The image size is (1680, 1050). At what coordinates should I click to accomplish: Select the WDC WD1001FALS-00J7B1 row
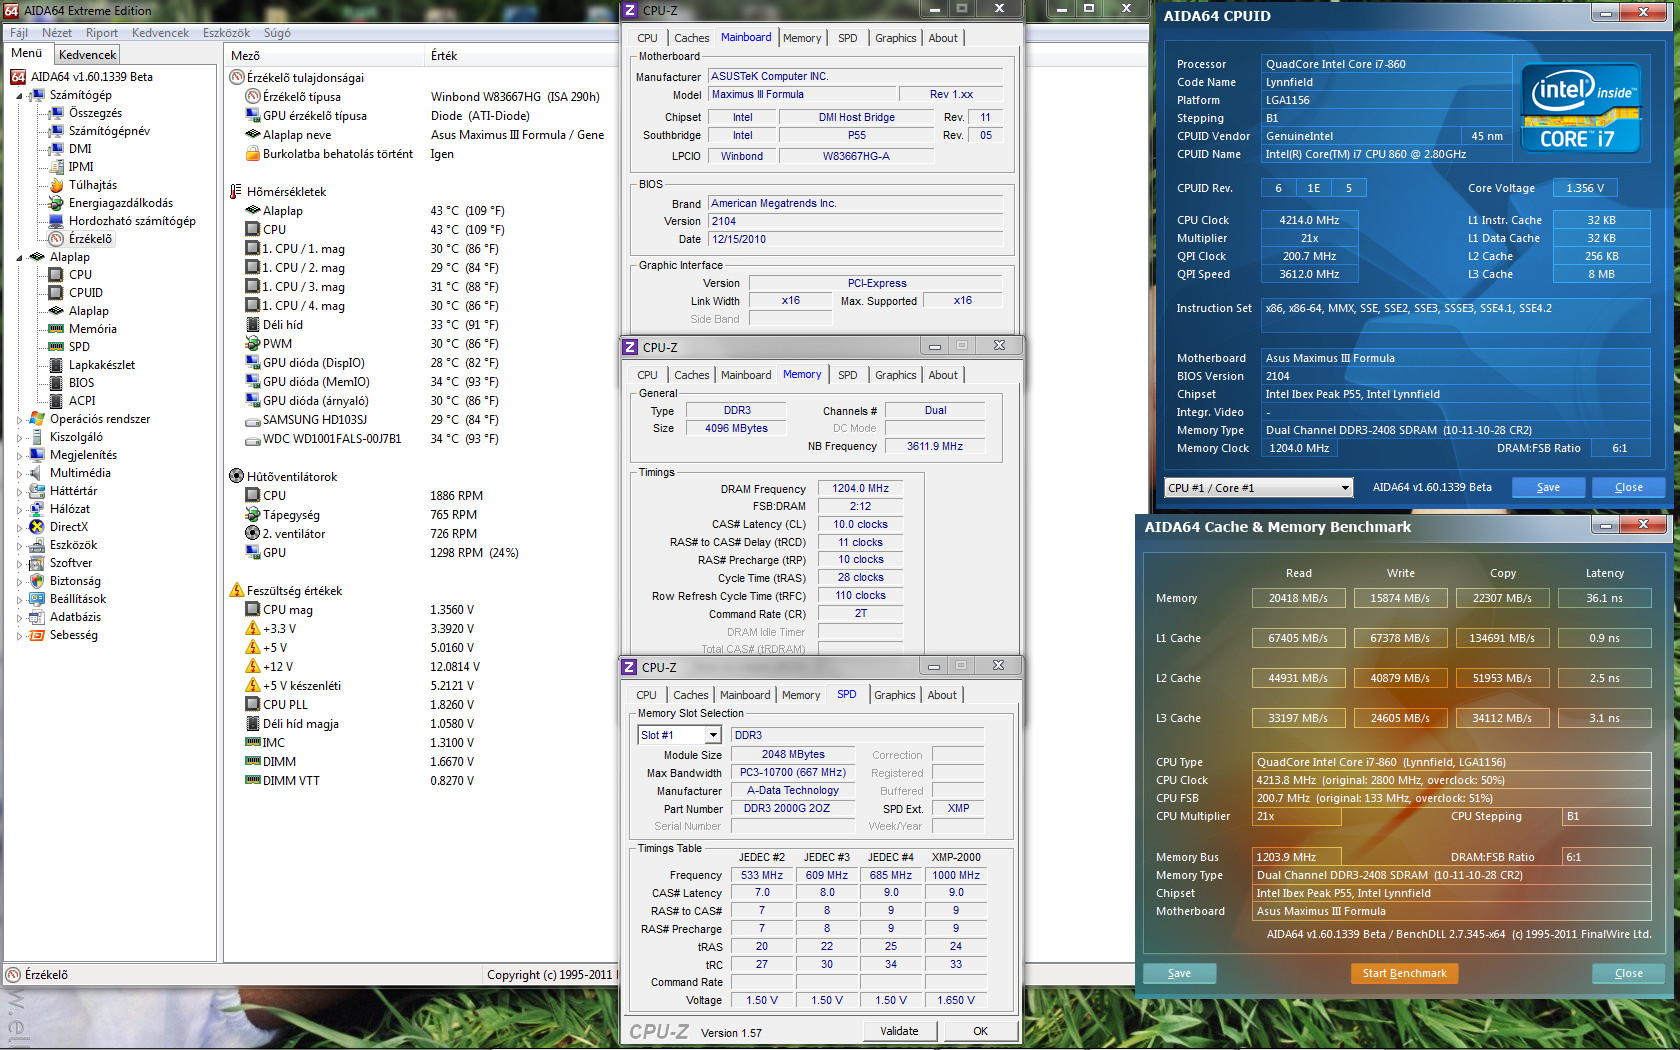(331, 439)
